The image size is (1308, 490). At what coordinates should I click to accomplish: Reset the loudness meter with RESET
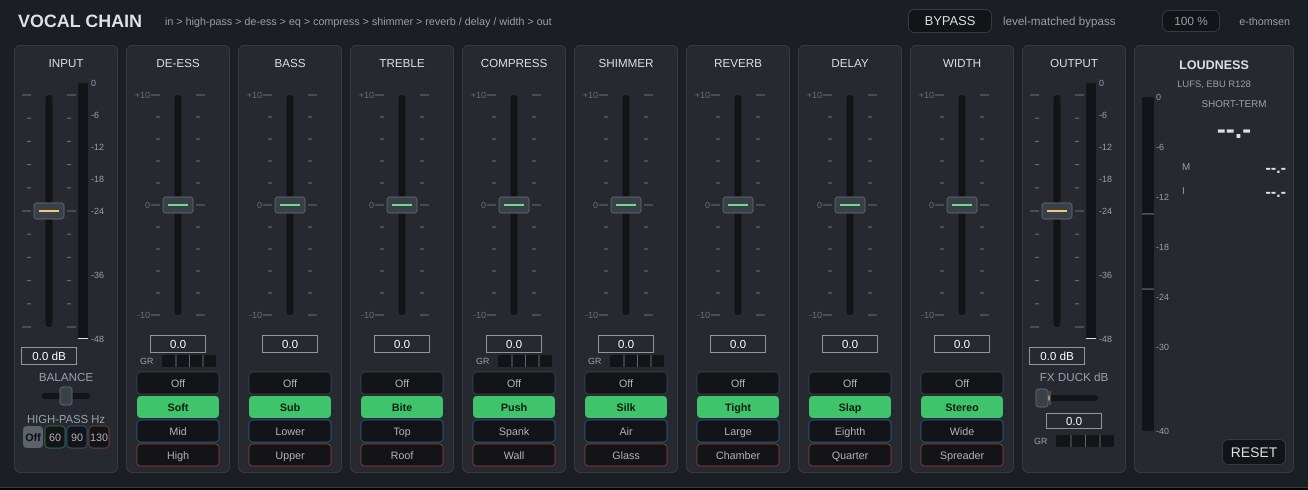pyautogui.click(x=1253, y=452)
